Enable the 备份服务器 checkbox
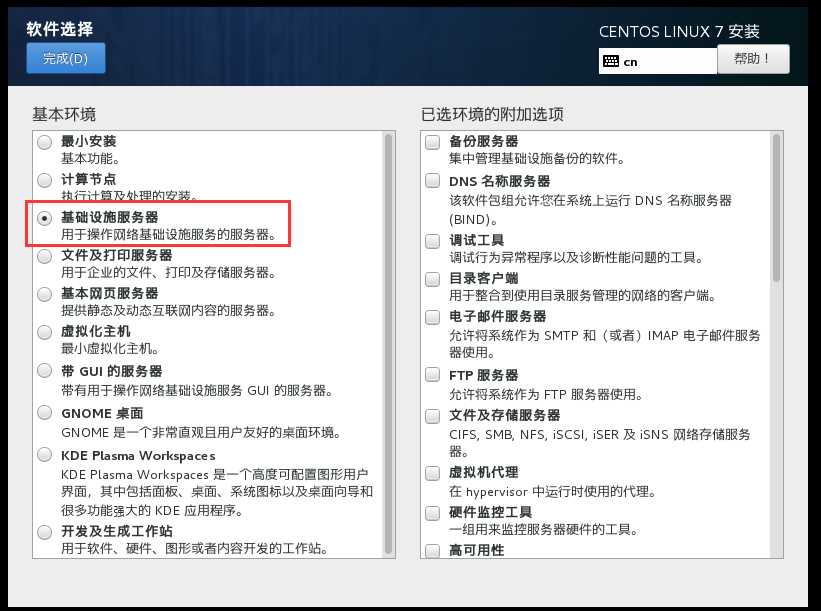This screenshot has width=821, height=611. (x=432, y=142)
